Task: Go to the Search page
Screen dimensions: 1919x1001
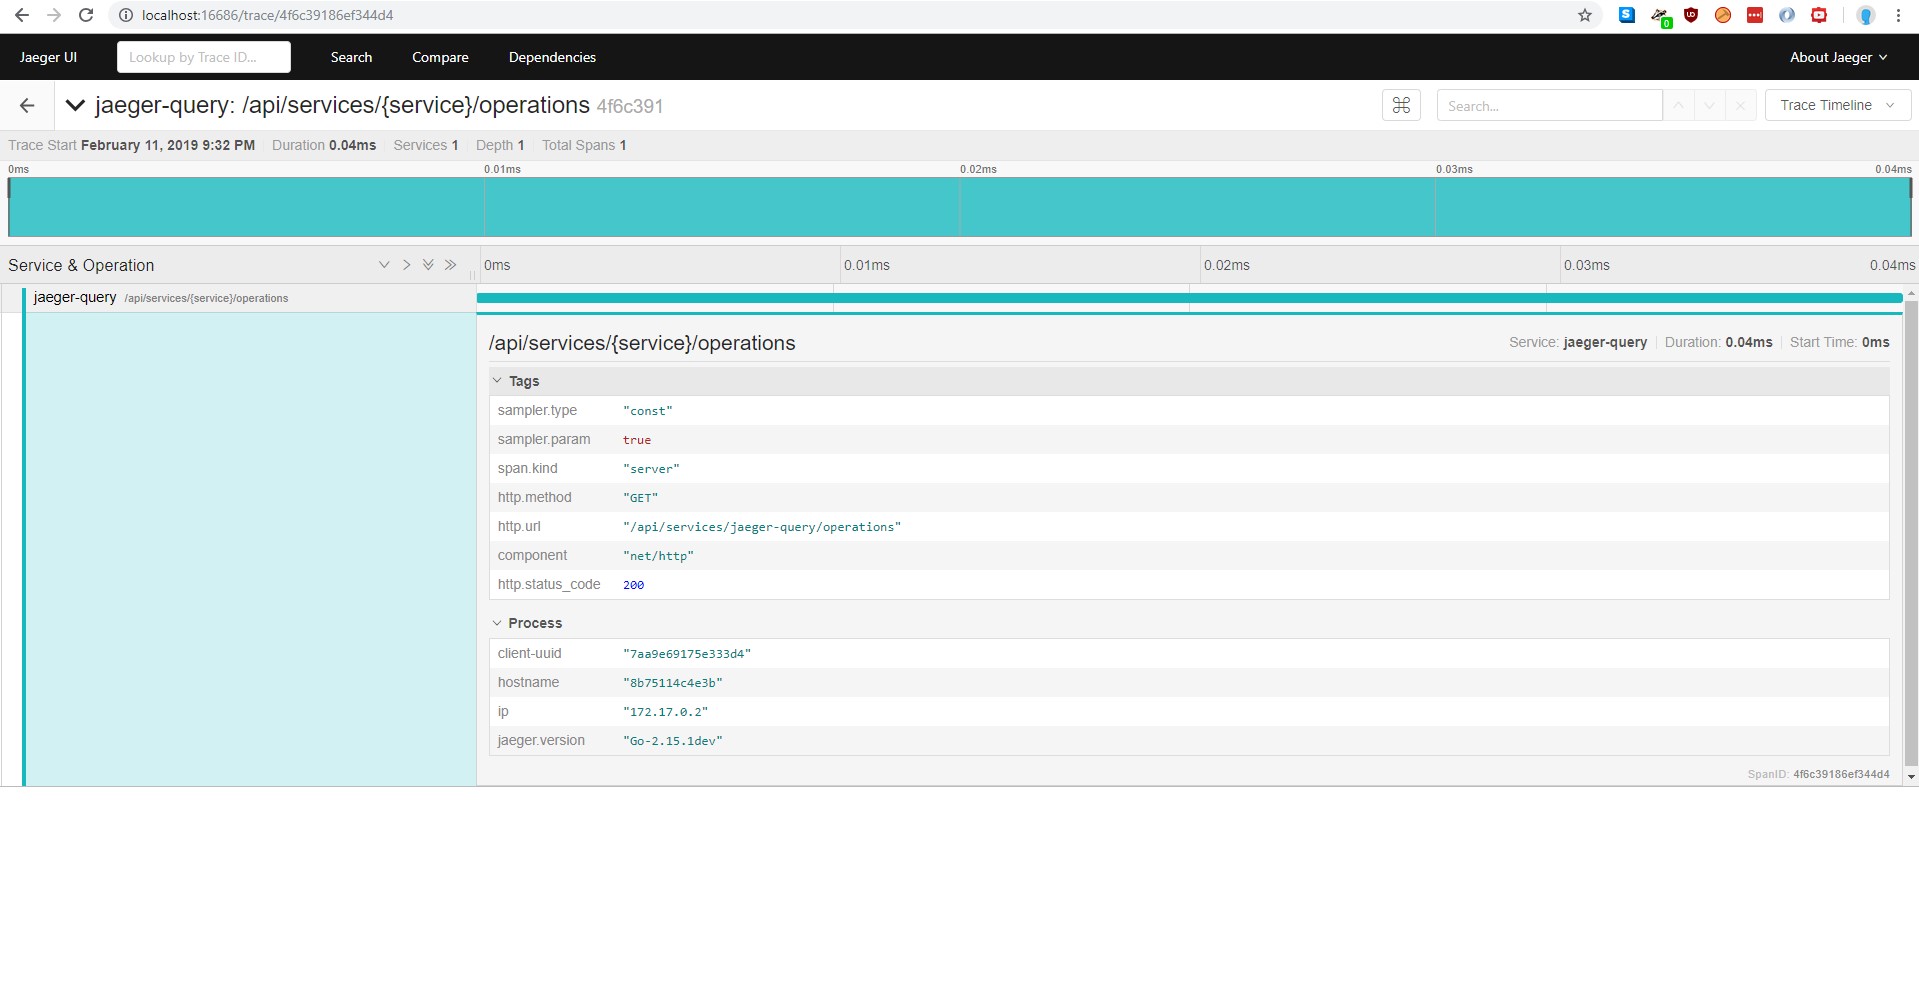Action: (x=351, y=57)
